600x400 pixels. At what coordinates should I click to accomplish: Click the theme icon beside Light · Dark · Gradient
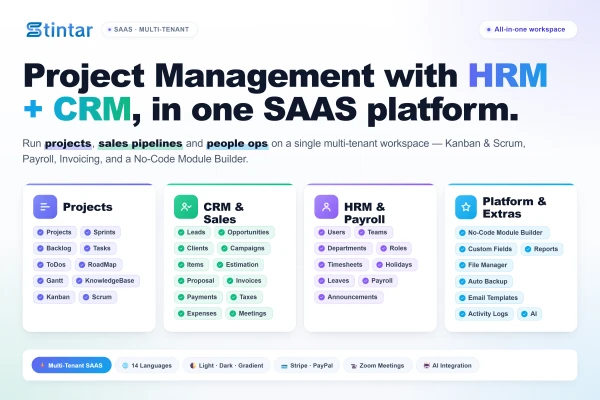click(193, 366)
